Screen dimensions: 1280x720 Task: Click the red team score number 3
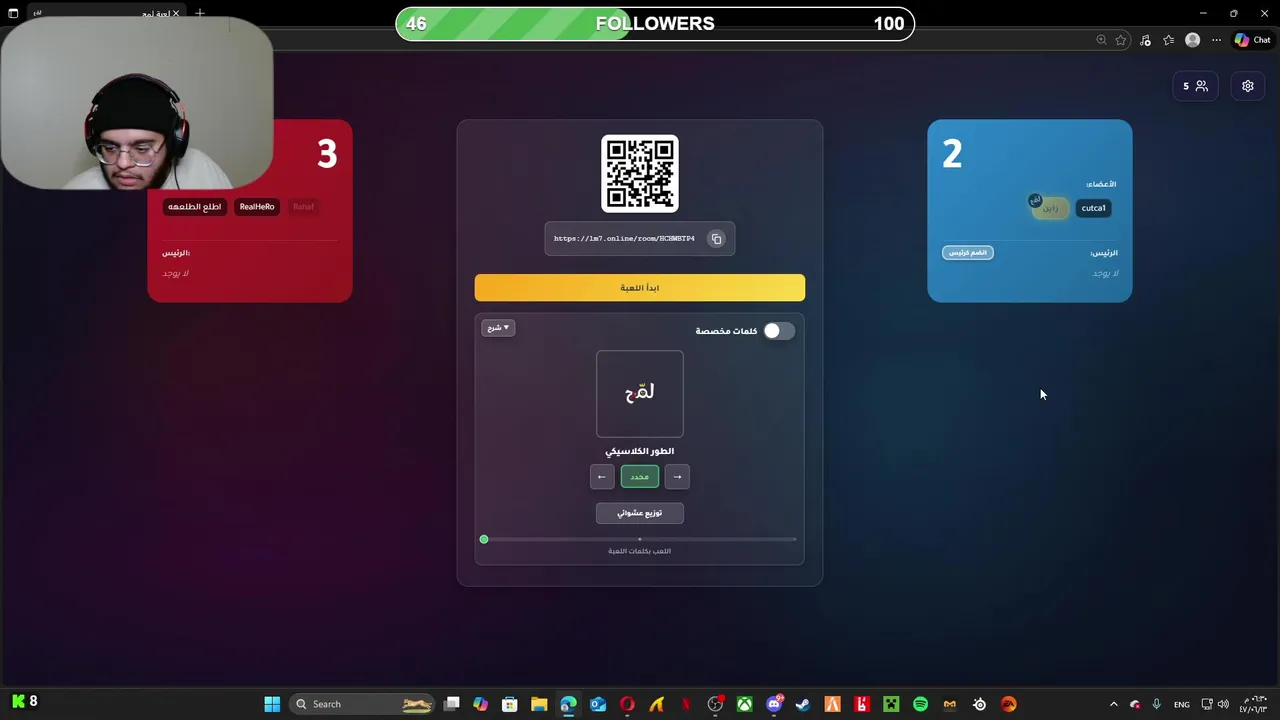(327, 155)
